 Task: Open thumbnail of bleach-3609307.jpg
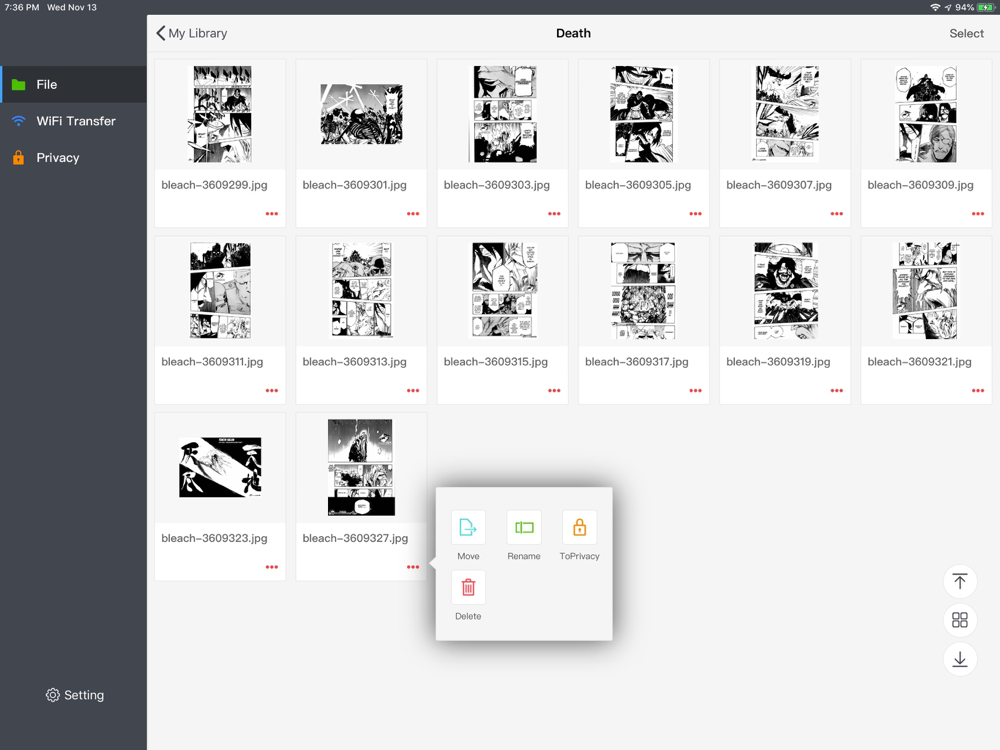point(786,114)
